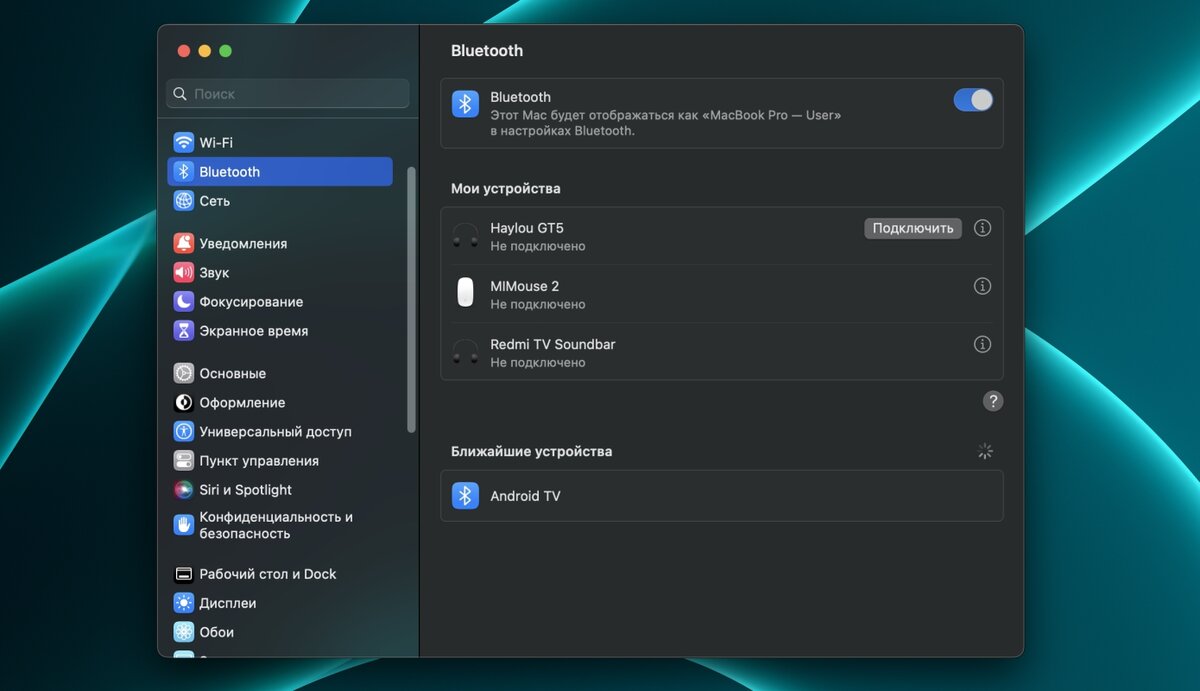1200x691 pixels.
Task: Click the Android TV Bluetooth icon
Action: click(x=465, y=495)
